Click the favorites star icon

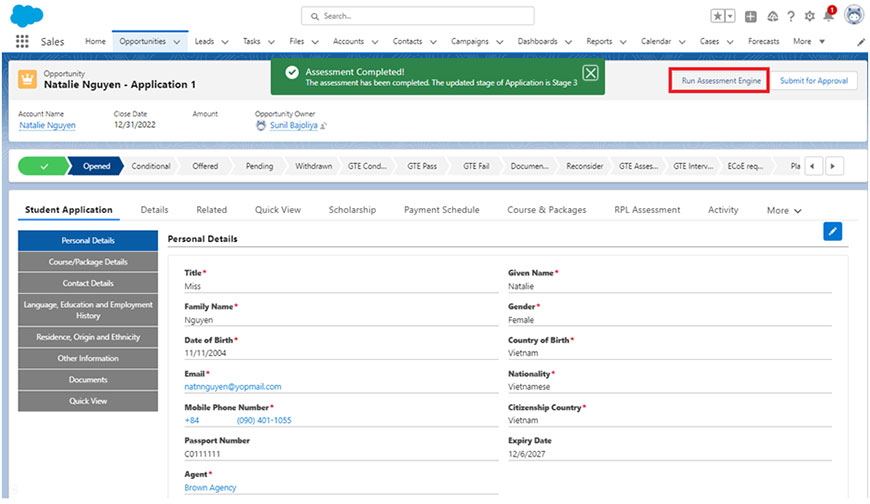(x=718, y=16)
